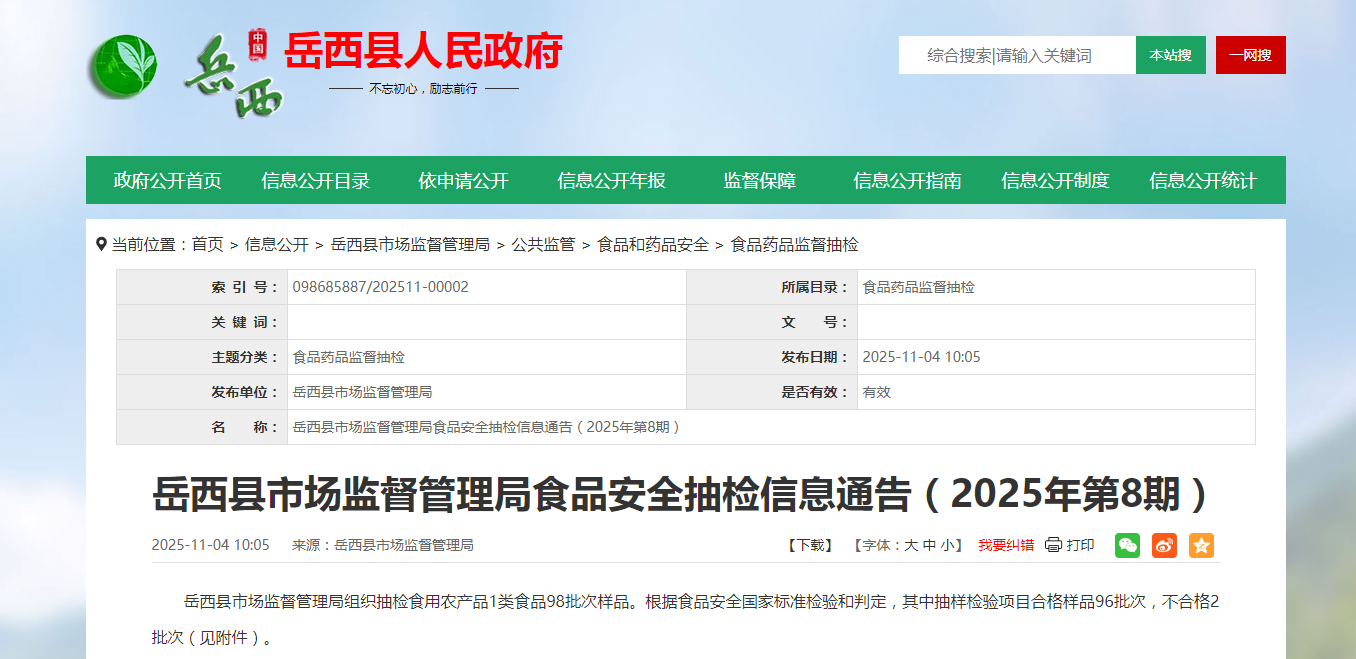The width and height of the screenshot is (1356, 659).
Task: Set font size to large (大)
Action: [911, 545]
